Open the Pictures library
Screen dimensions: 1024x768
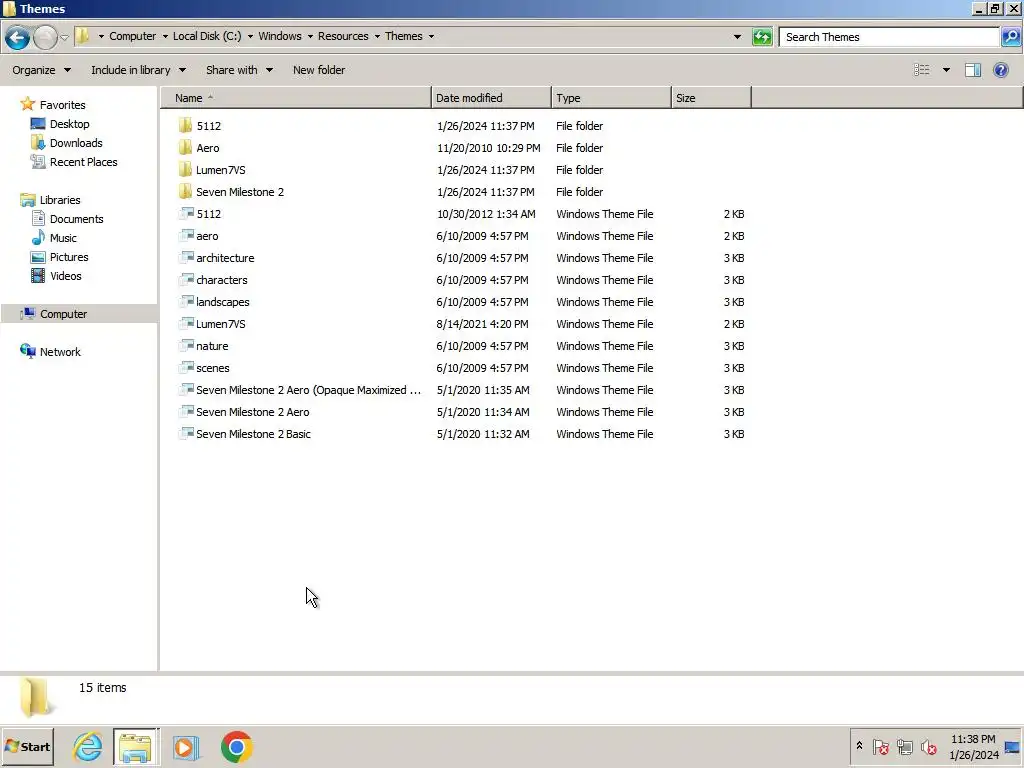(x=69, y=257)
